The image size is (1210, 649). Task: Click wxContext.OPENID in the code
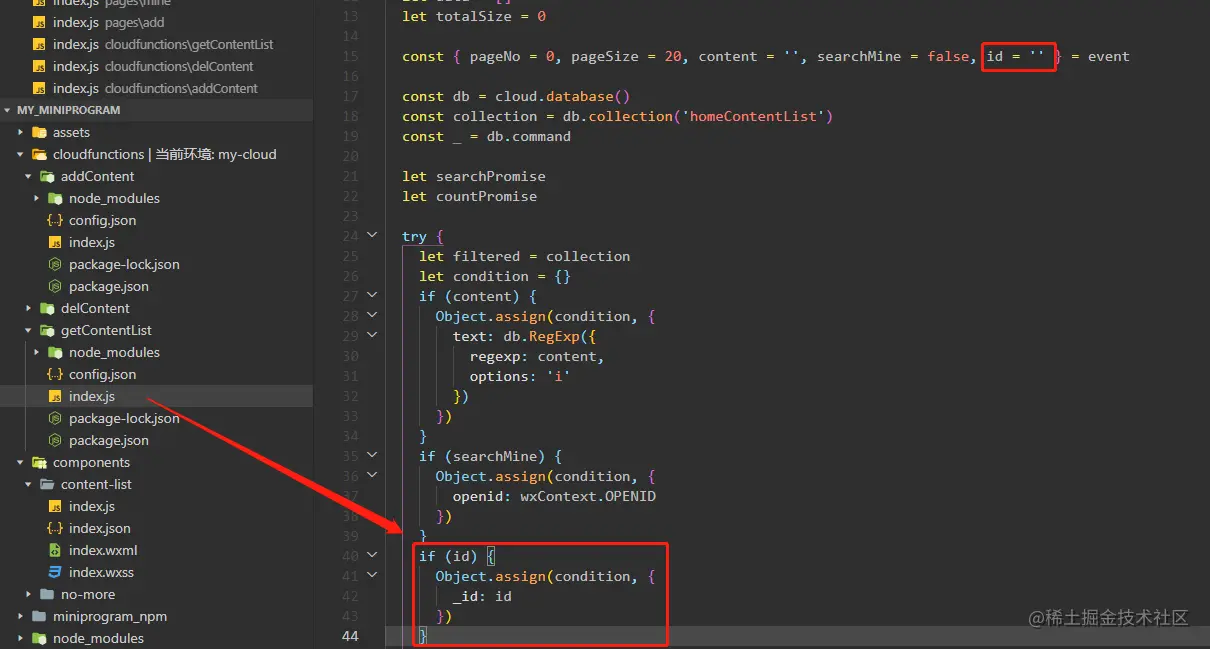point(588,496)
